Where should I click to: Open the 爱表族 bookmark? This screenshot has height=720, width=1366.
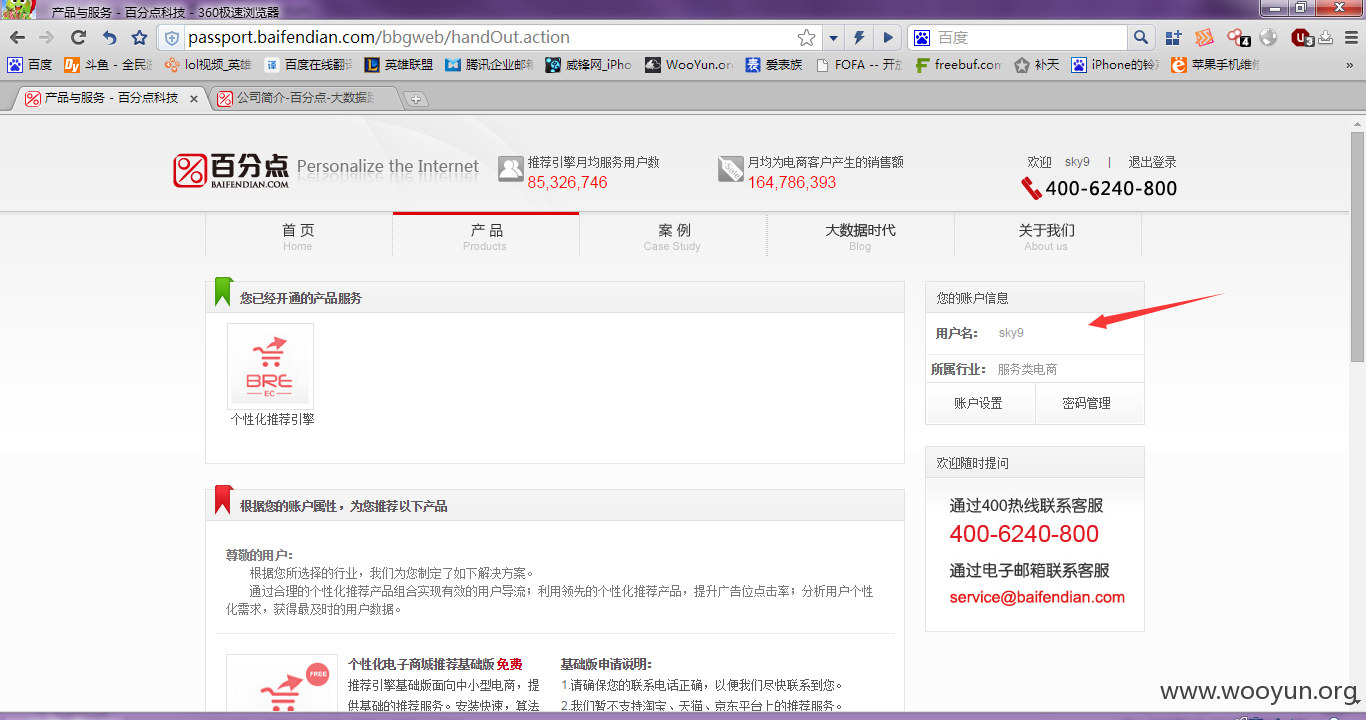(773, 65)
